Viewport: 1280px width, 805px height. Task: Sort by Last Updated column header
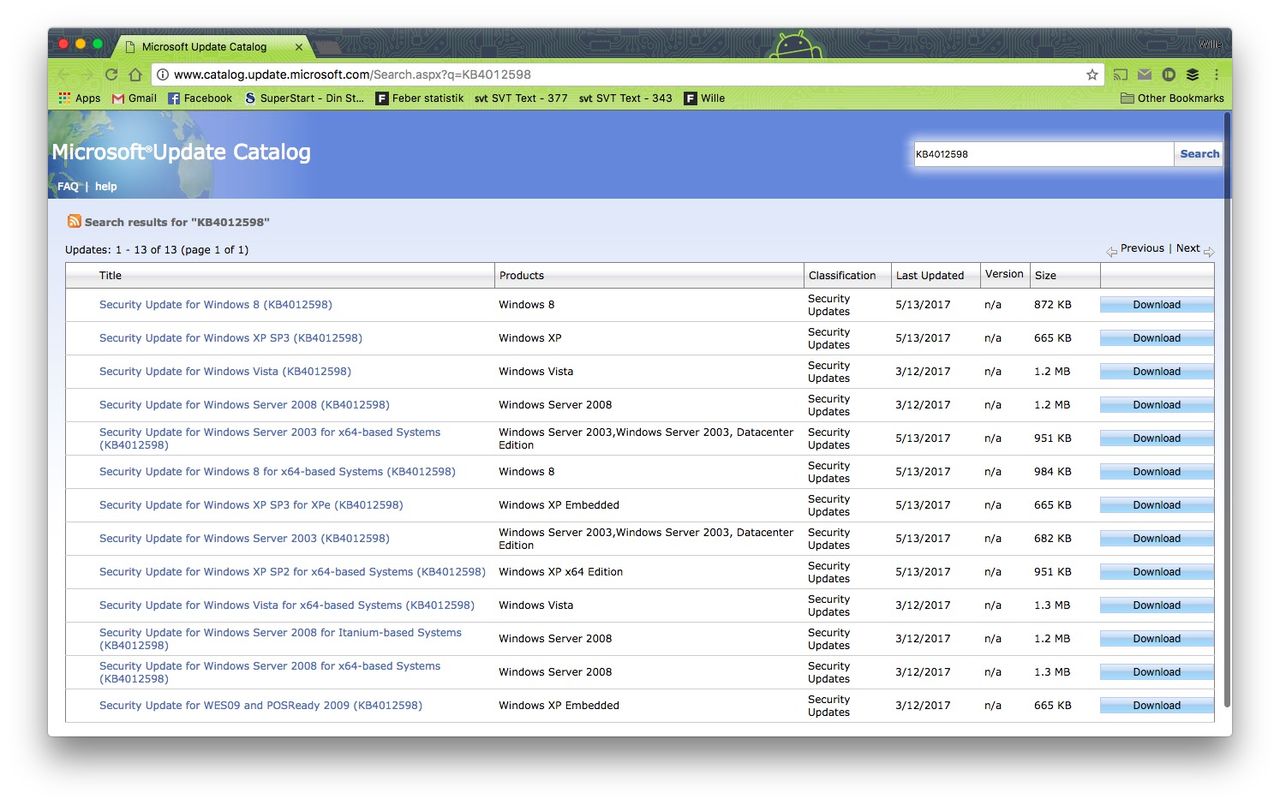point(930,275)
